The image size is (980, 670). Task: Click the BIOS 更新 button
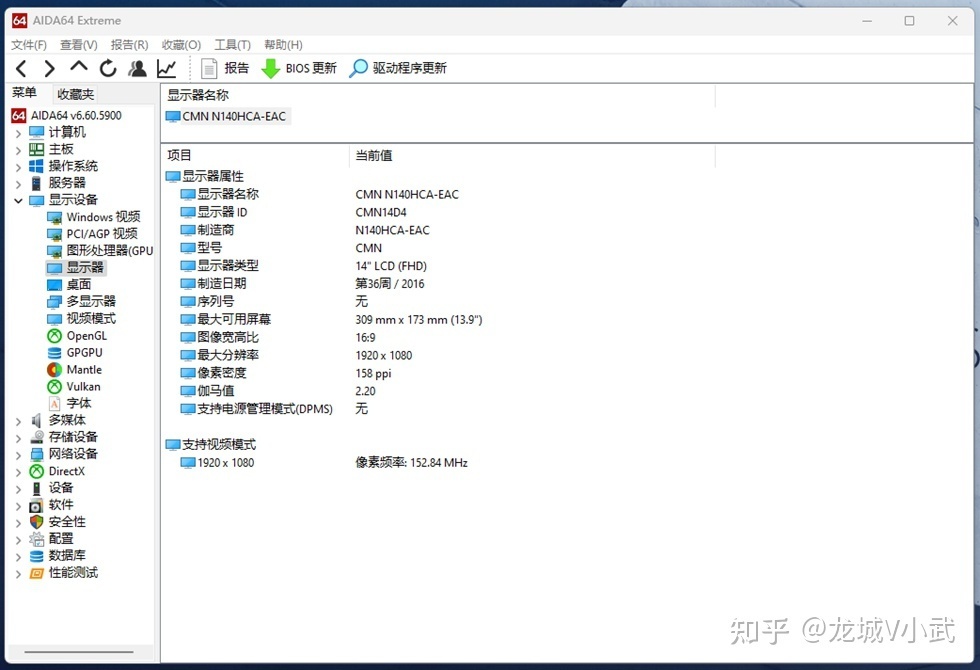pyautogui.click(x=299, y=68)
